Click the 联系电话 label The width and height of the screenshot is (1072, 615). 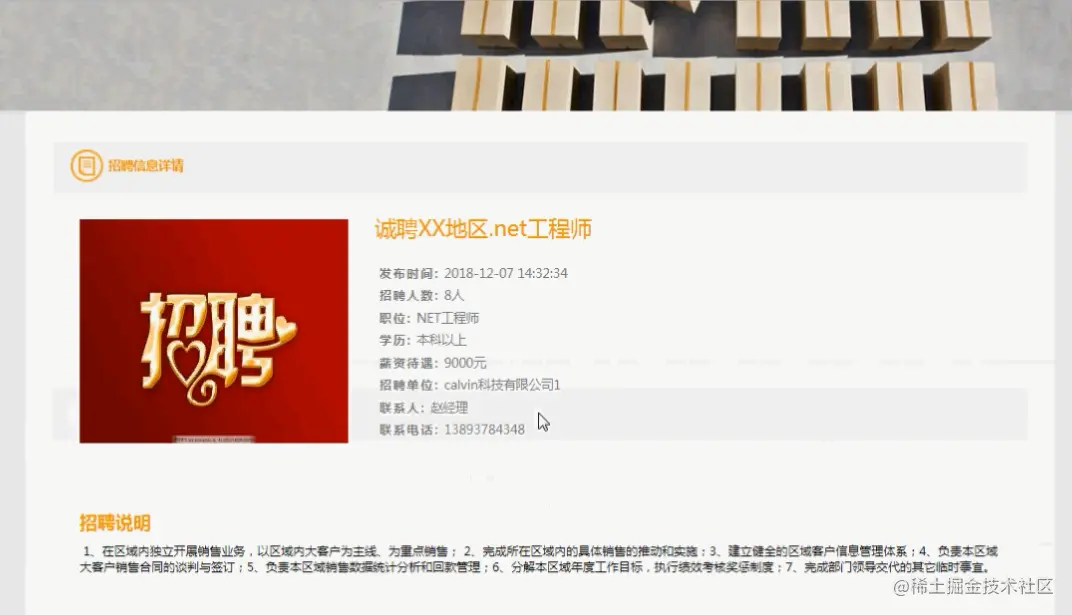pos(409,430)
